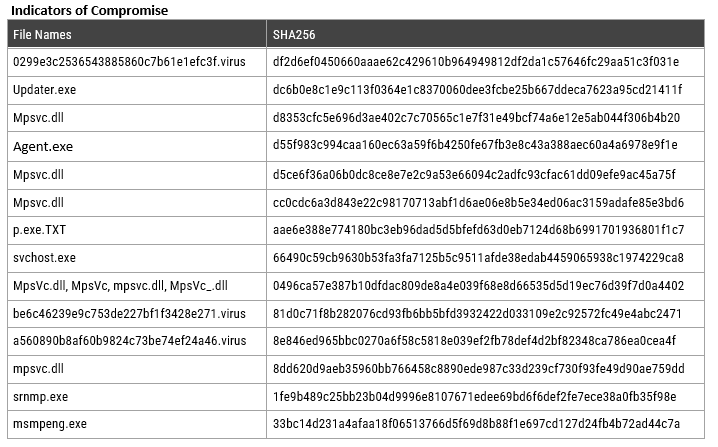This screenshot has width=718, height=447.
Task: Select the Agent.exe file name cell
Action: pos(137,147)
